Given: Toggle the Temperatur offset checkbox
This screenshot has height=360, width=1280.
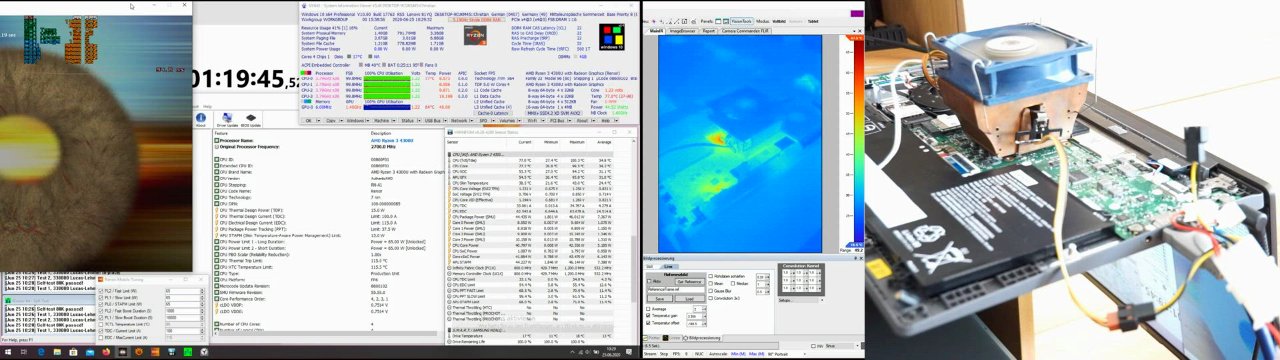Looking at the screenshot, I should click(x=648, y=323).
